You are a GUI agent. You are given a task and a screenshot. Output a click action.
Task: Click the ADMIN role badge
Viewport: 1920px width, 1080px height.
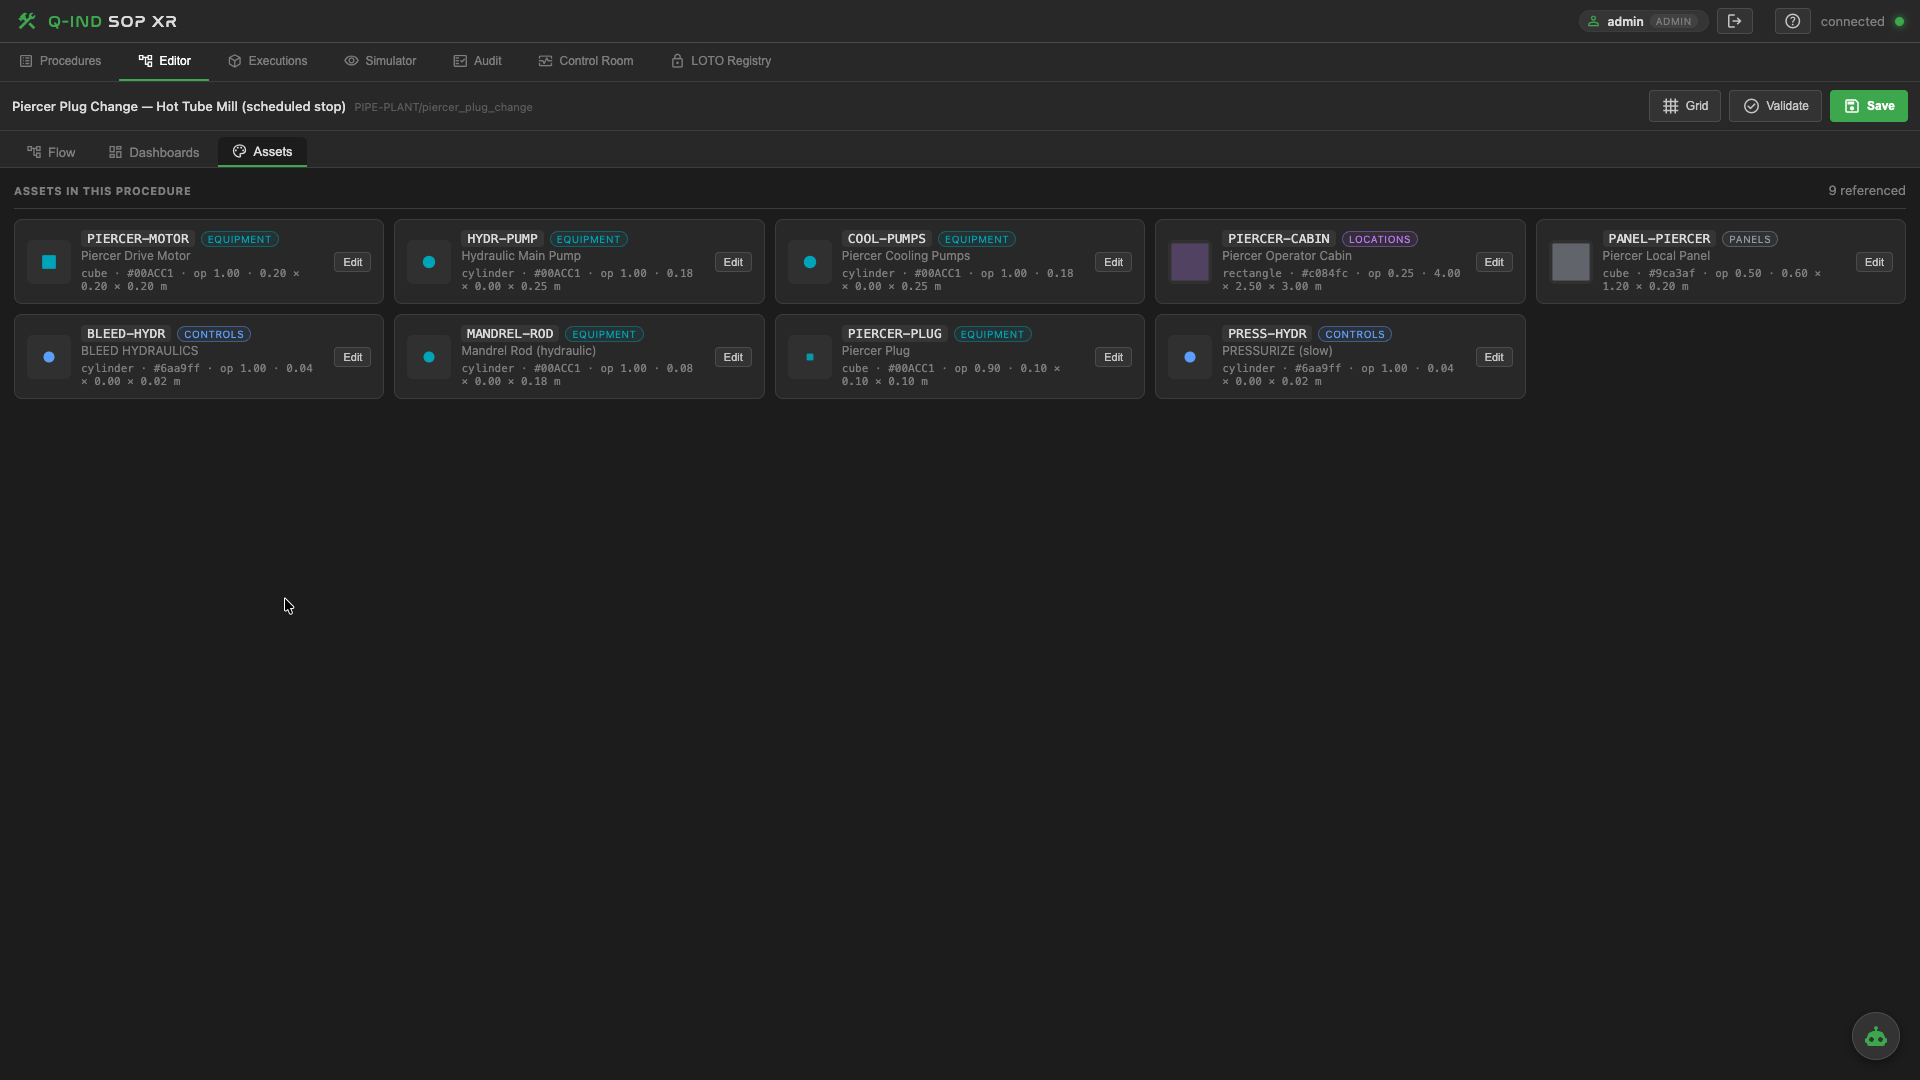(x=1673, y=21)
